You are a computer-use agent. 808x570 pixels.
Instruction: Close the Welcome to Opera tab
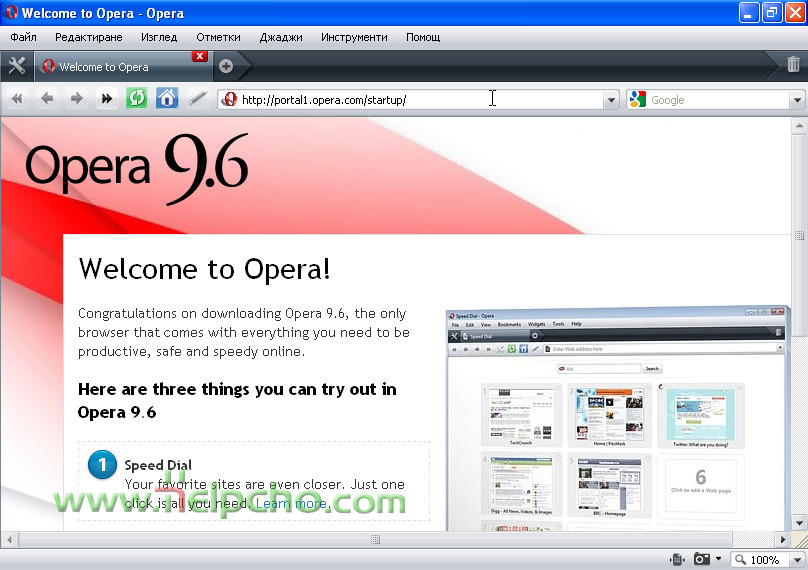coord(200,56)
